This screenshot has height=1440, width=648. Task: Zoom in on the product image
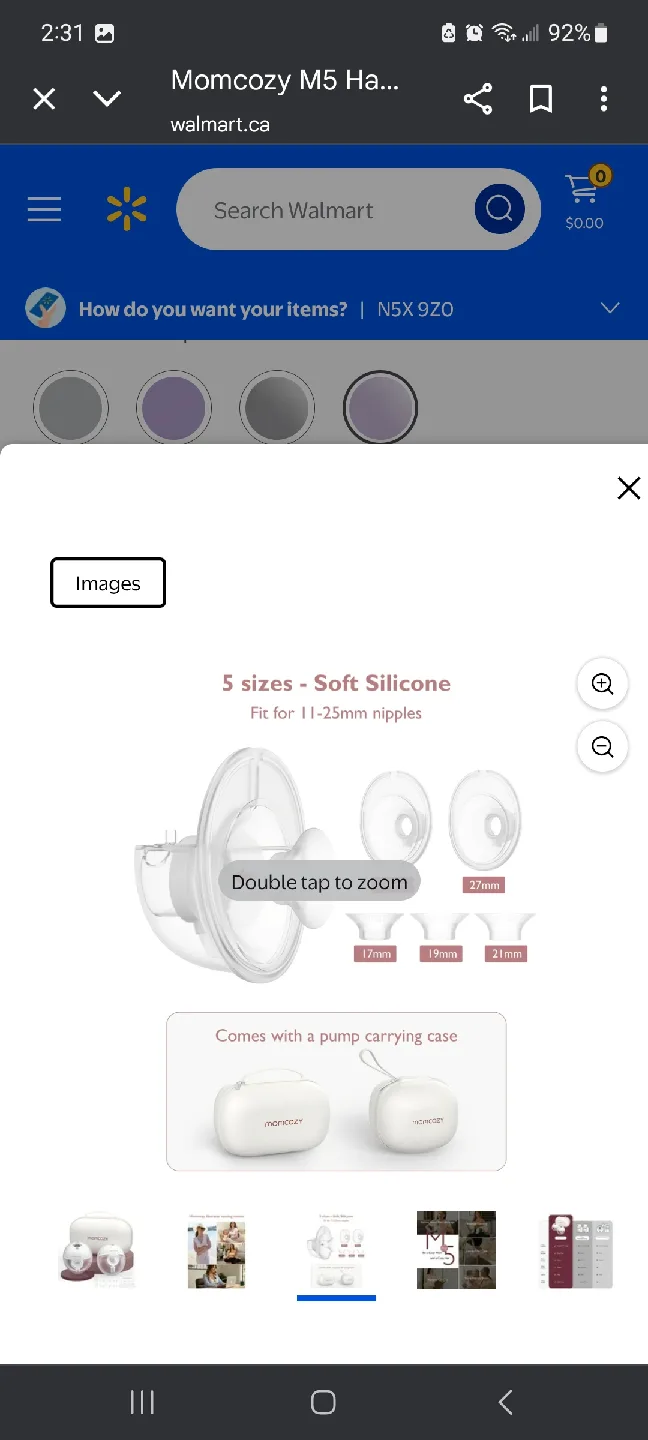click(x=602, y=684)
